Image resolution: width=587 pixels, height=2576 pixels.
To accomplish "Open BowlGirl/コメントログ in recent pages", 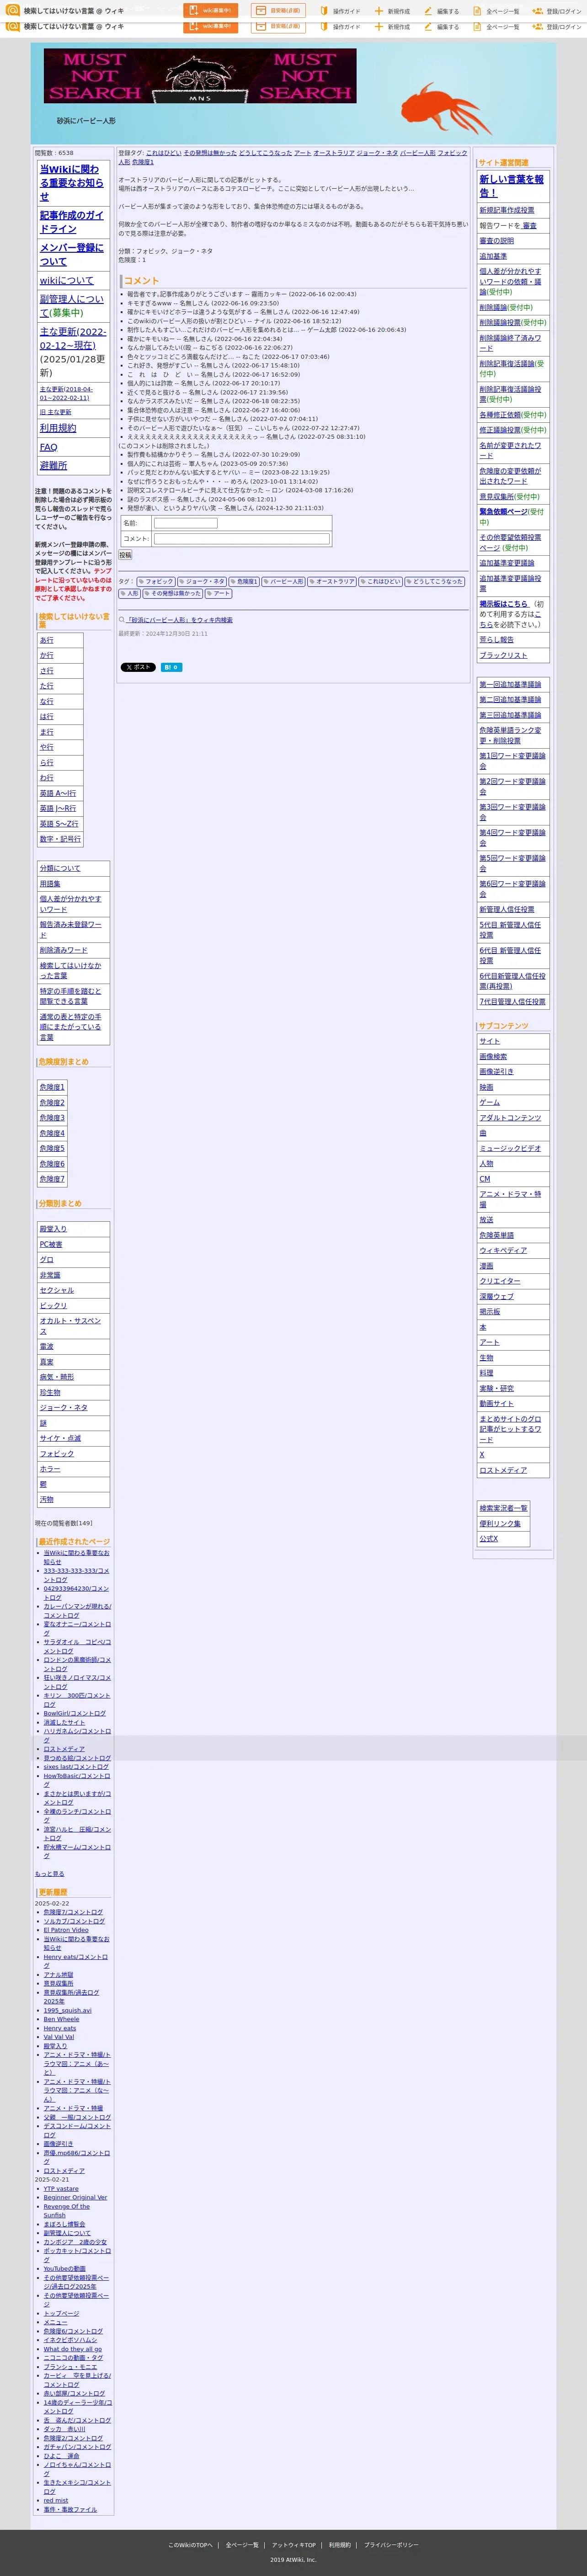I will coord(74,1713).
